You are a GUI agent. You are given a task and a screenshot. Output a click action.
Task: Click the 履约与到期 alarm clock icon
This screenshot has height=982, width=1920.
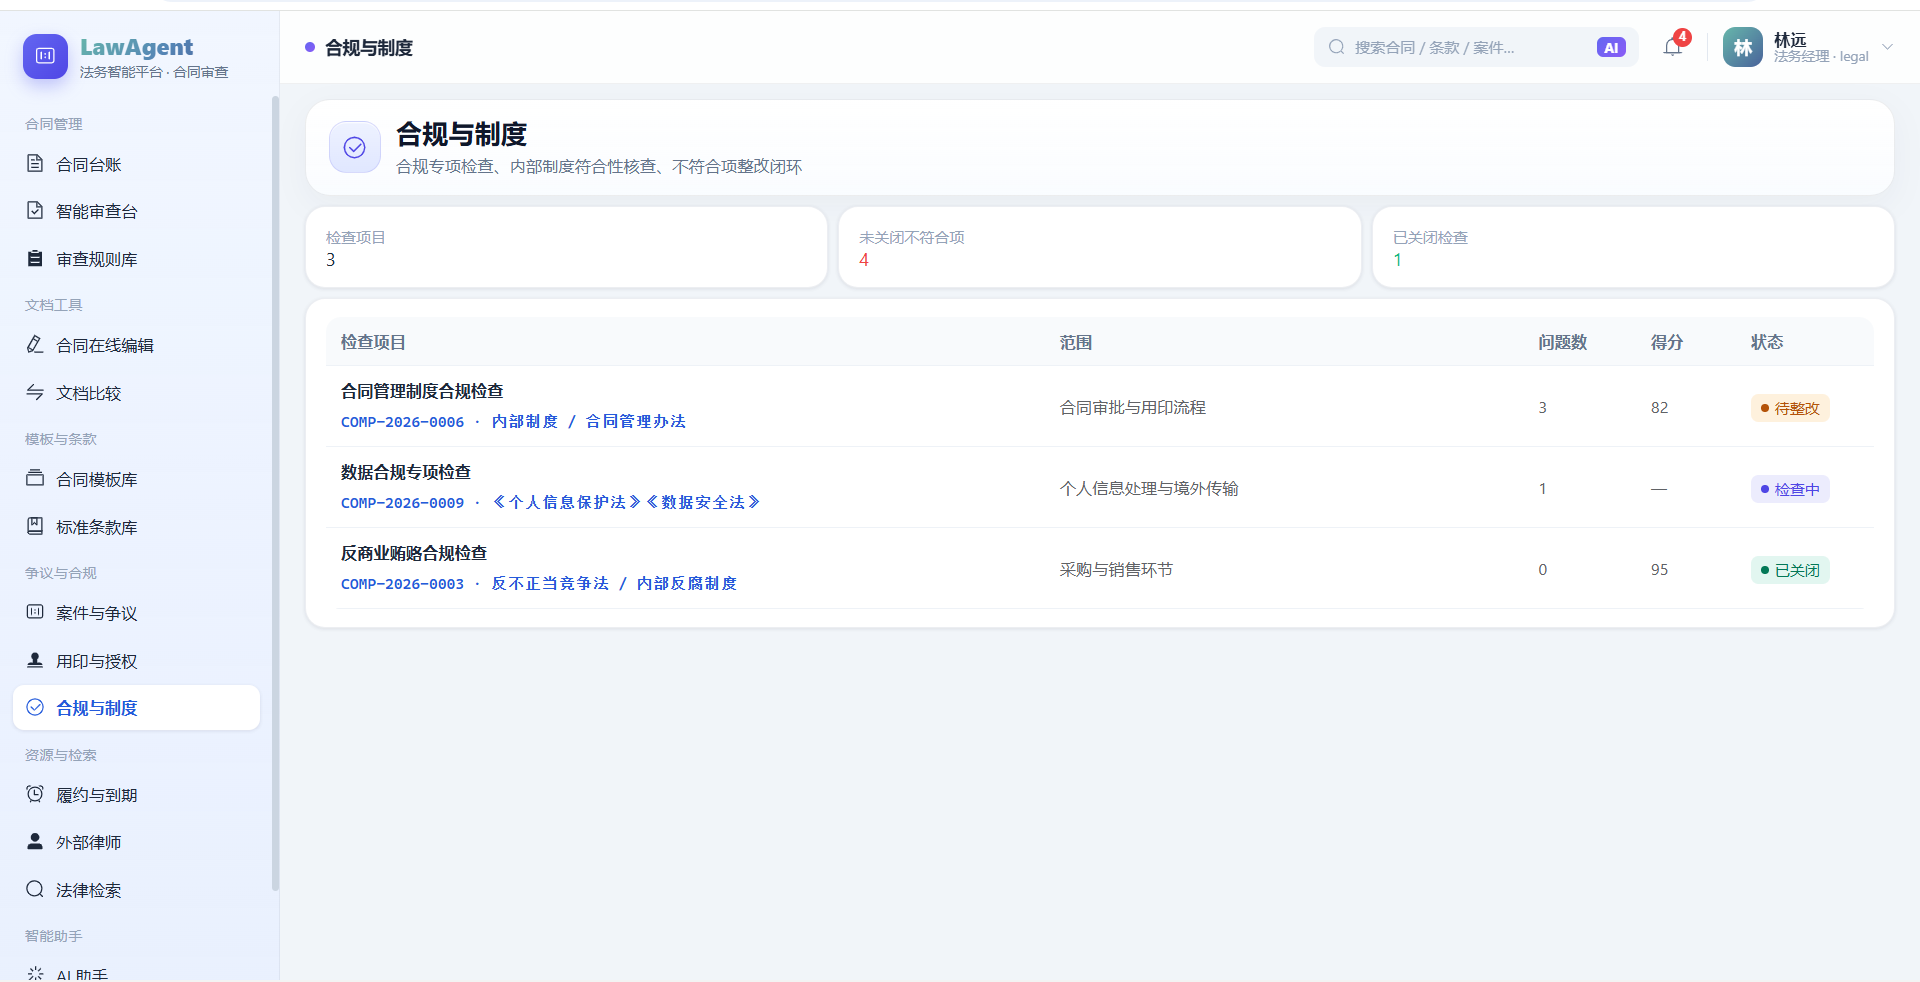[35, 794]
